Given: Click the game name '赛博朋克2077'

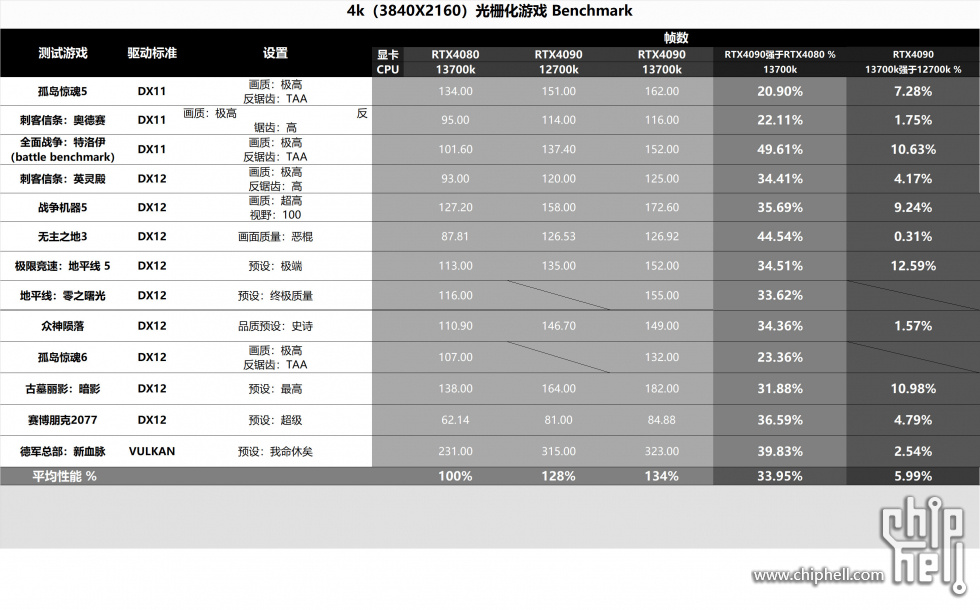Looking at the screenshot, I should coord(62,420).
